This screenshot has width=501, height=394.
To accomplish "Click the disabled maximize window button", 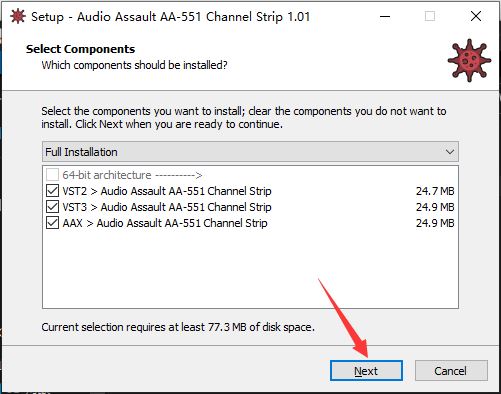I will (x=430, y=16).
